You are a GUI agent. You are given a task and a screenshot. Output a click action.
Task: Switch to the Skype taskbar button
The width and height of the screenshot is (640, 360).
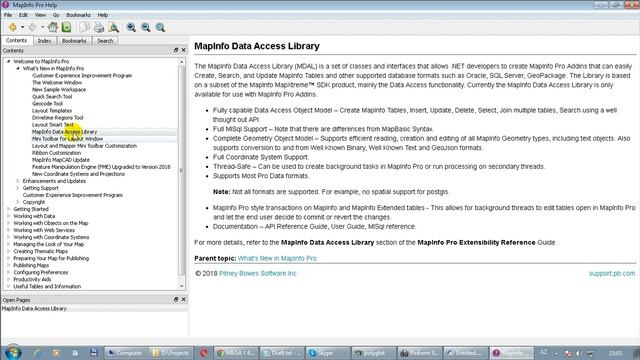(328, 353)
